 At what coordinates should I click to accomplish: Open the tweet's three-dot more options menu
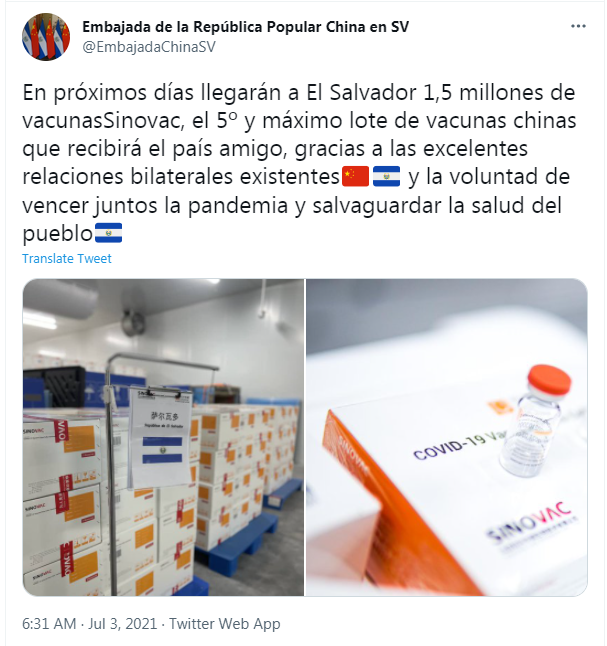578,26
